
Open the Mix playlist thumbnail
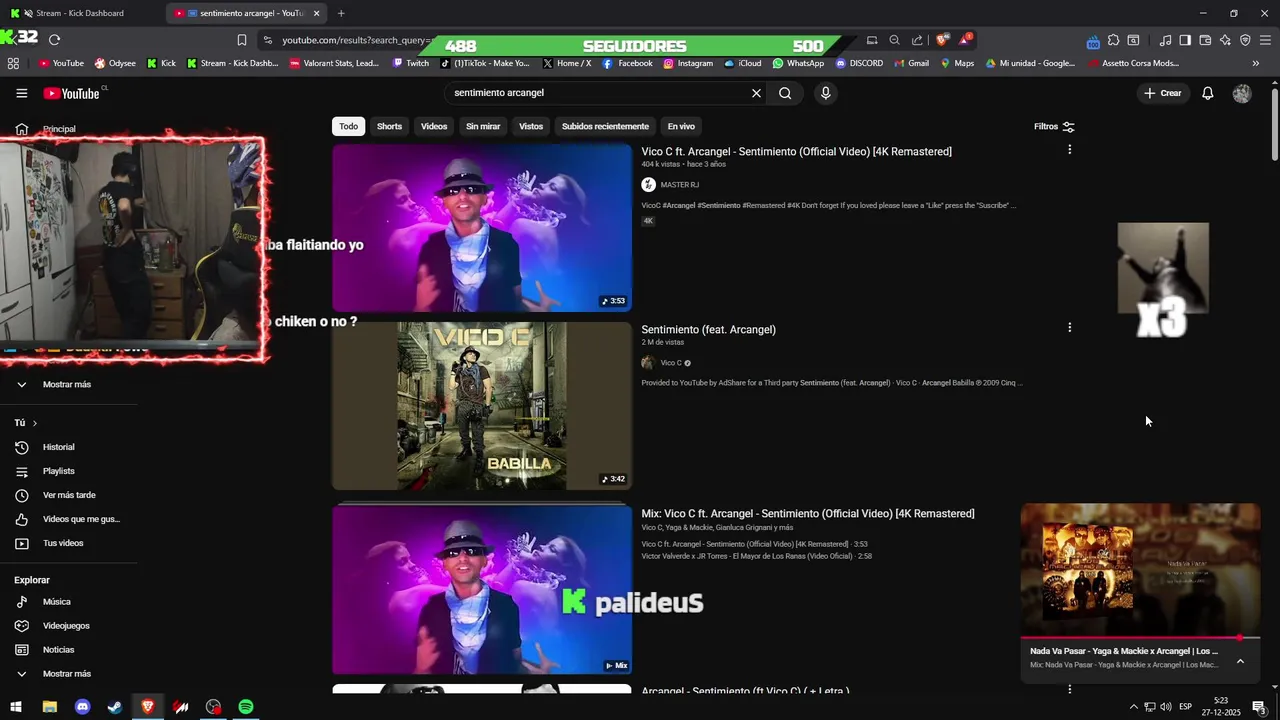(x=482, y=590)
